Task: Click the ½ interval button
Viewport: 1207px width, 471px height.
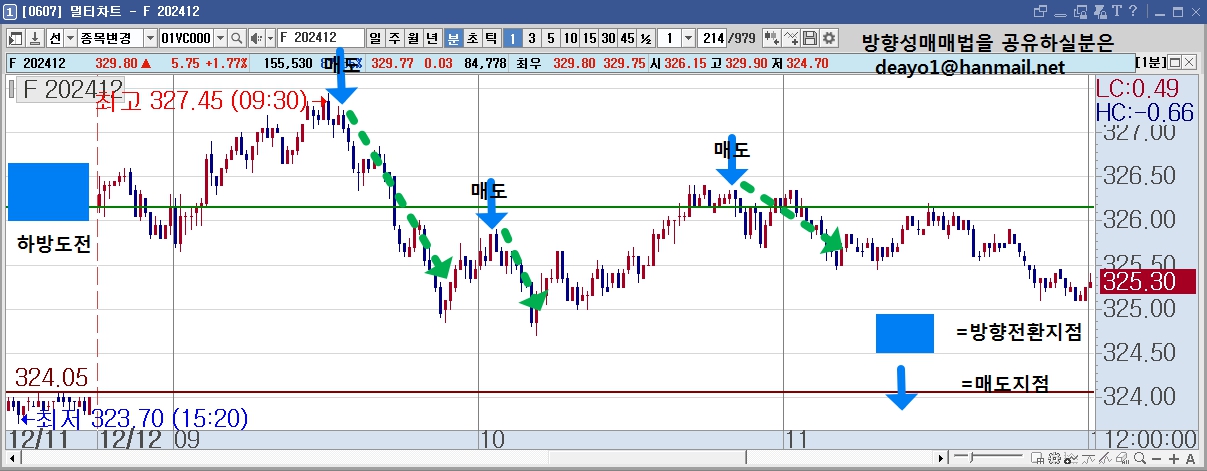Action: (646, 38)
